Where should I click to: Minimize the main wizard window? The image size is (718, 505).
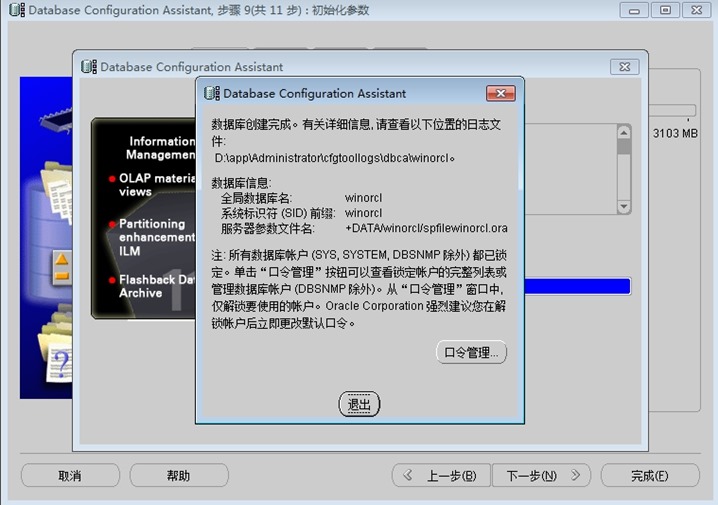click(x=634, y=10)
